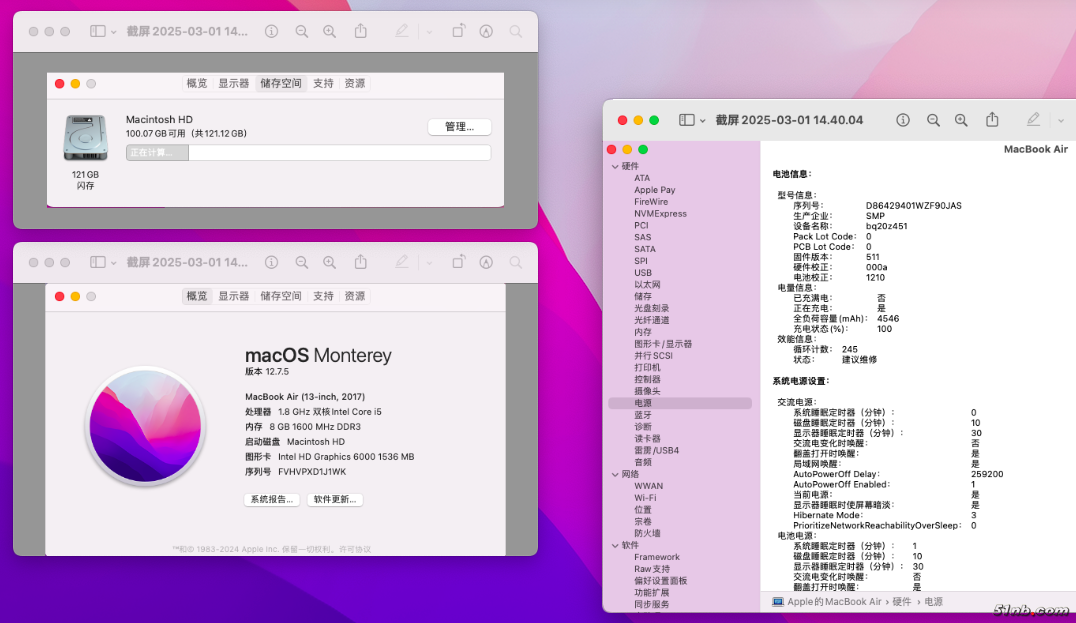The height and width of the screenshot is (623, 1076).
Task: Collapse the 硬件 section in the sidebar tree
Action: coord(615,166)
